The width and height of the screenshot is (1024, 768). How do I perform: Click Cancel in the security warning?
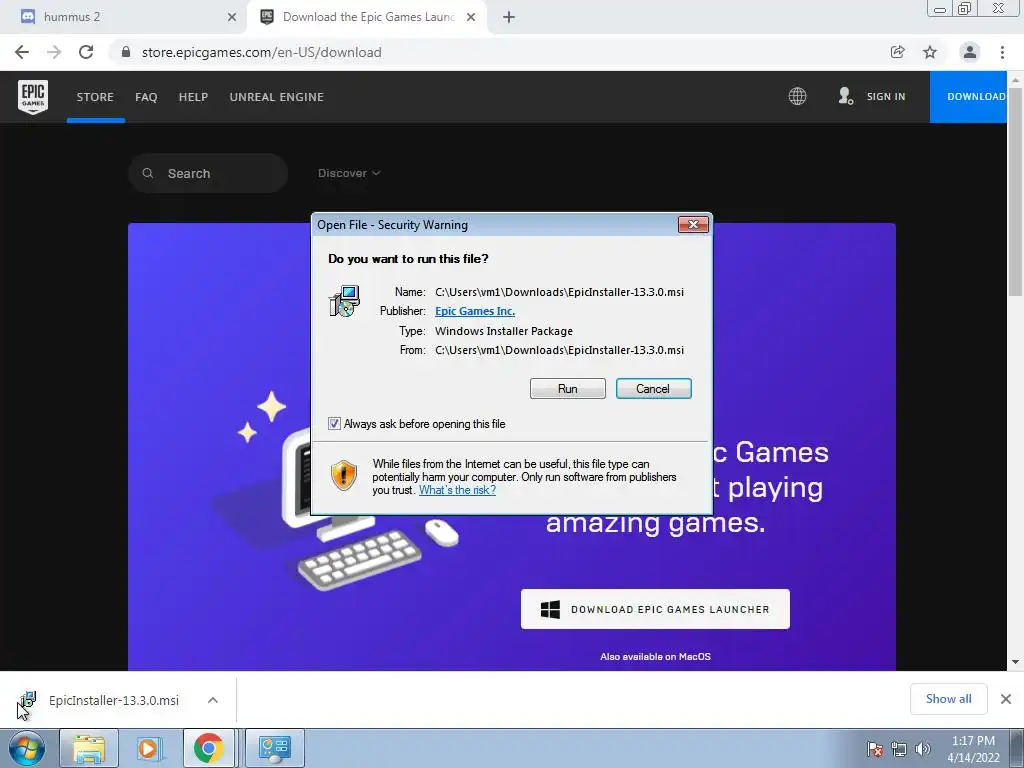click(x=653, y=389)
